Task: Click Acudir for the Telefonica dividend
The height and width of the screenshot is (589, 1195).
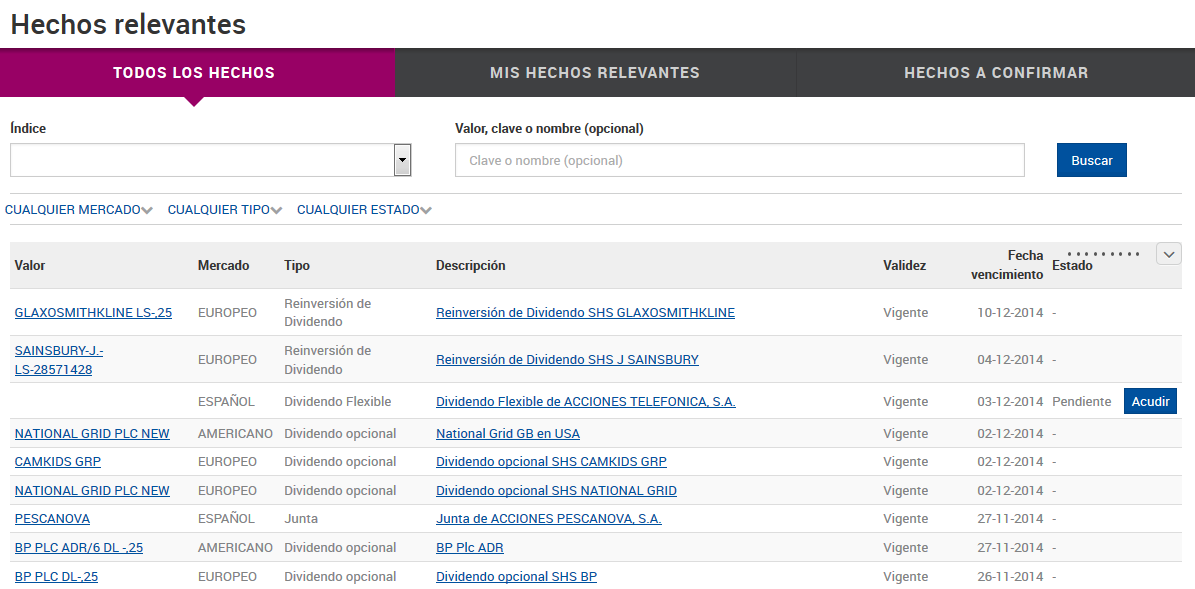Action: tap(1150, 402)
